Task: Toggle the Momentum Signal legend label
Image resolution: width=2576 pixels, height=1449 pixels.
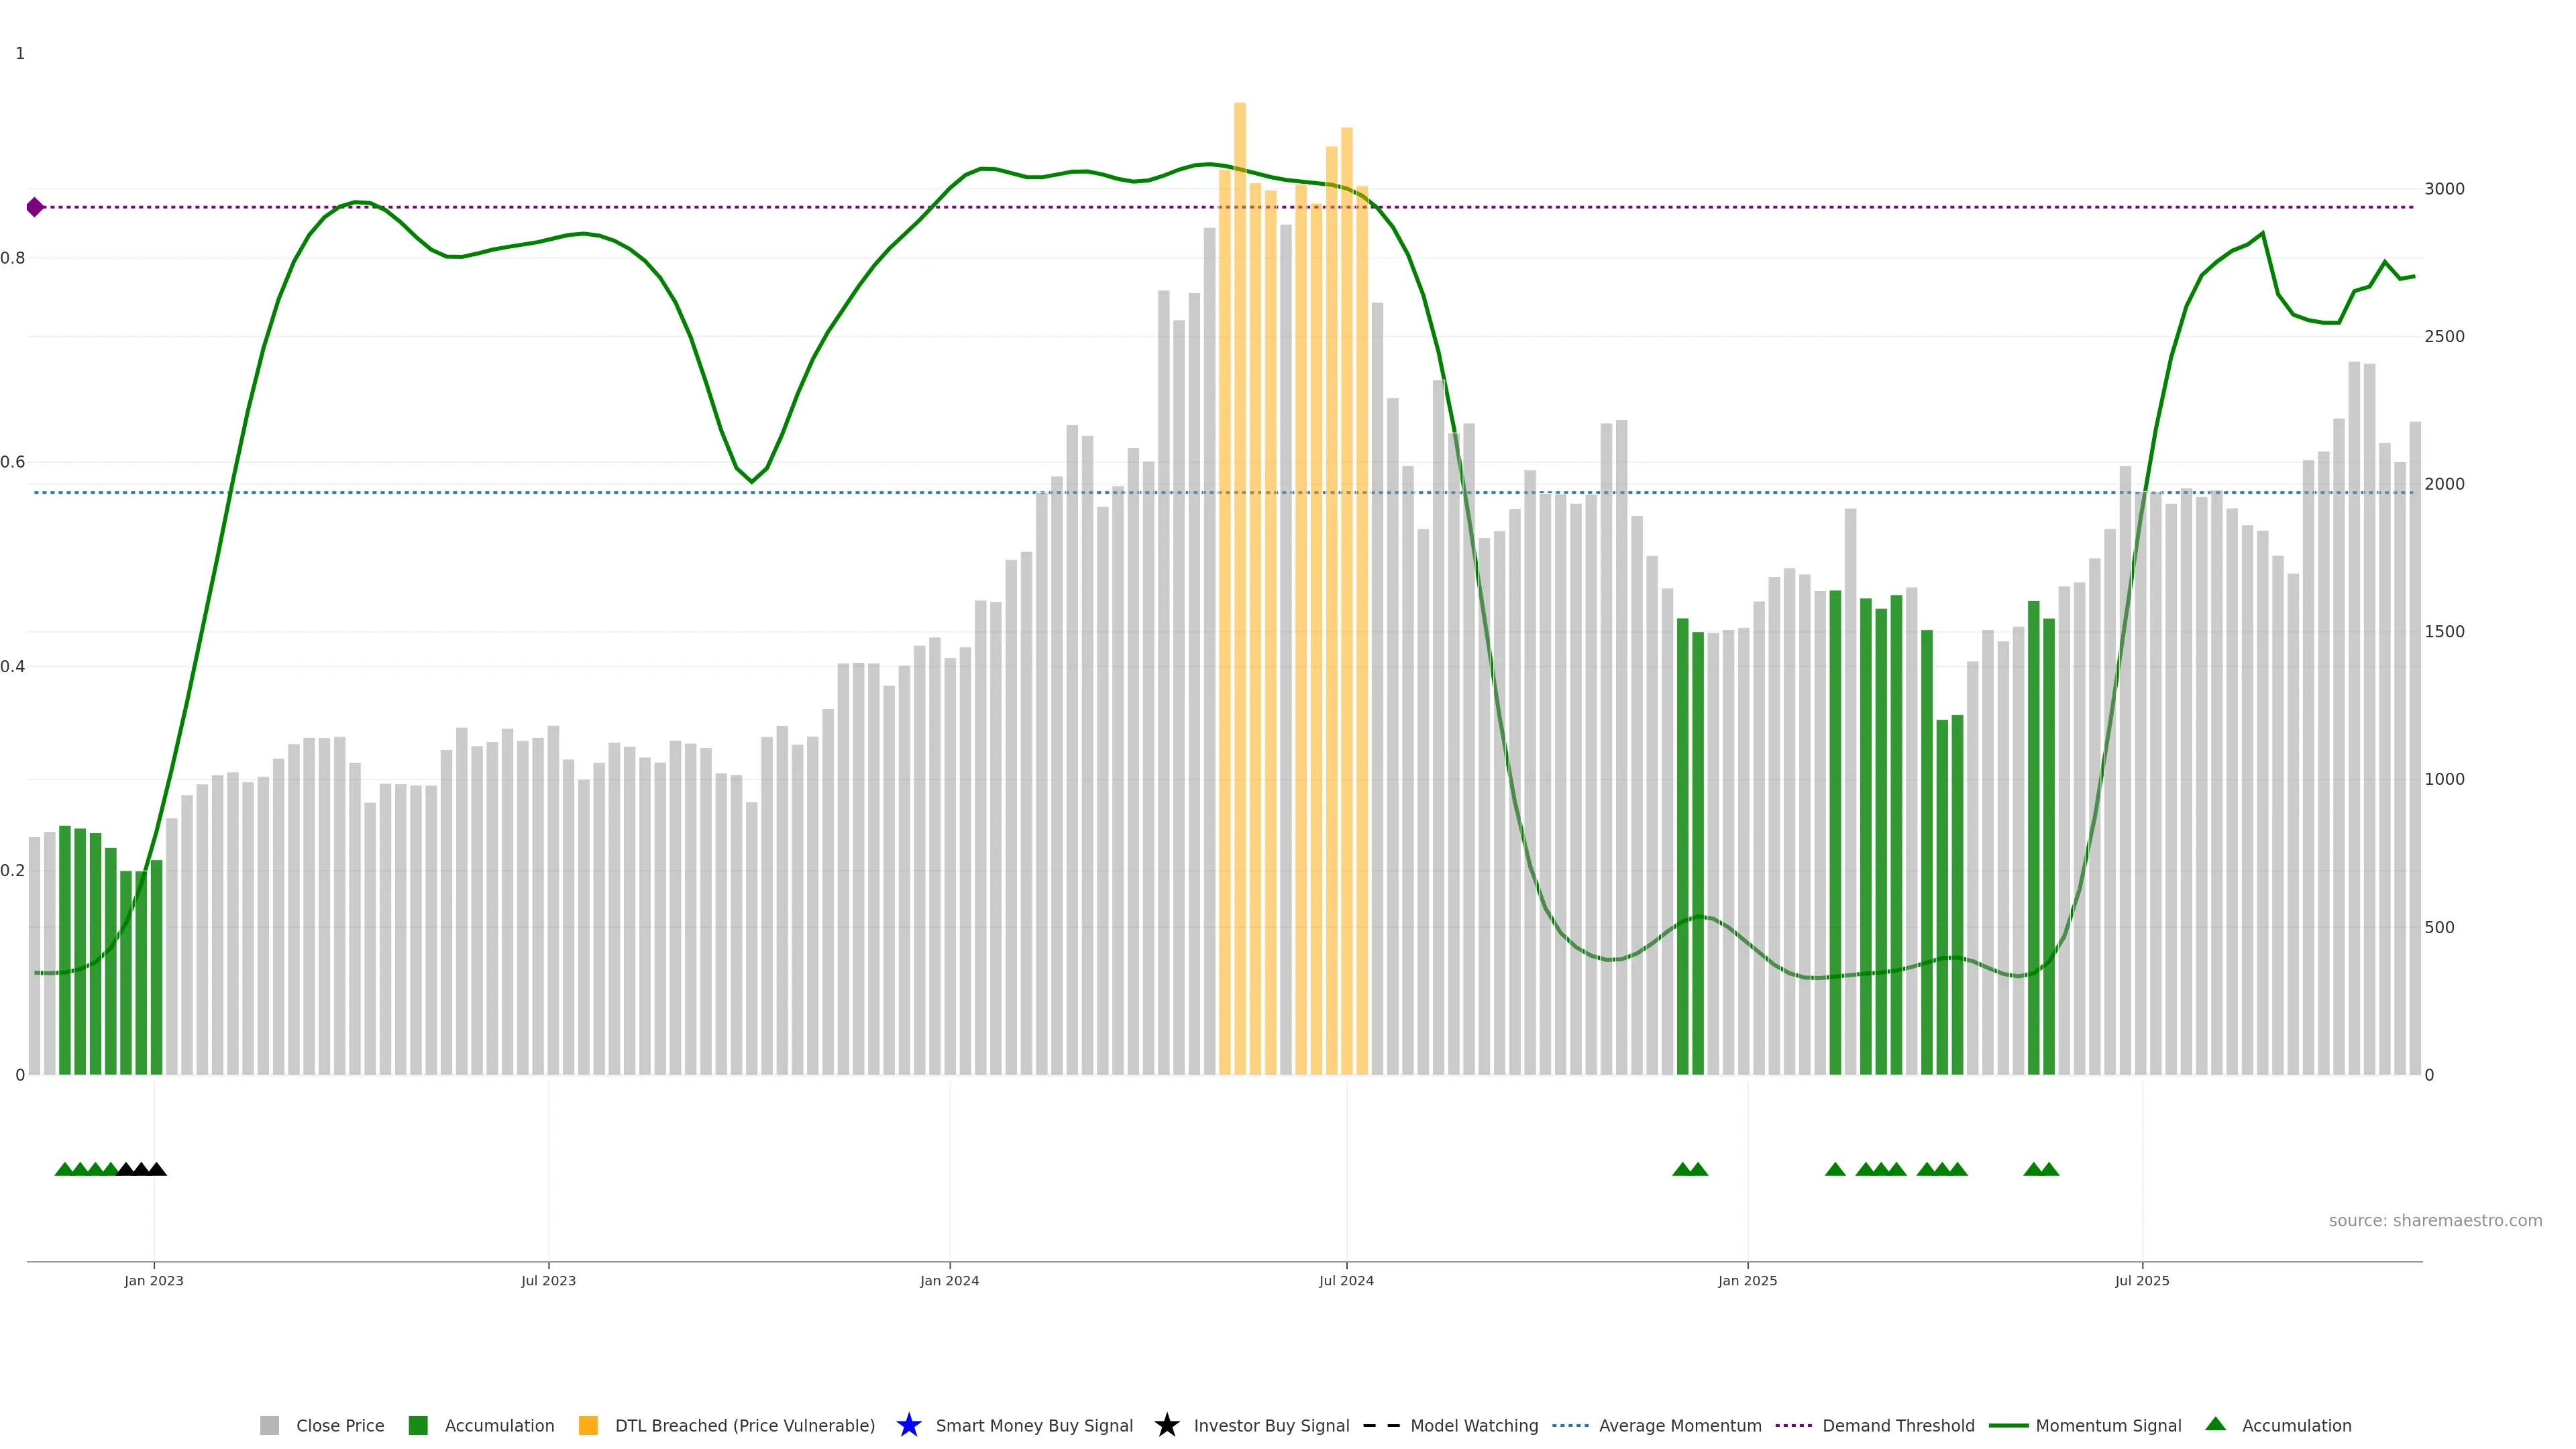Action: click(2108, 1425)
